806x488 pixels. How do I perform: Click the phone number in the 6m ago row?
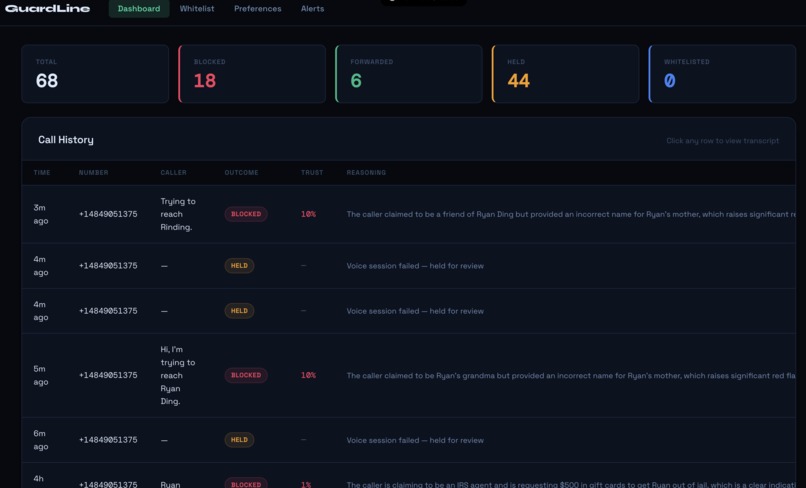[x=108, y=440]
